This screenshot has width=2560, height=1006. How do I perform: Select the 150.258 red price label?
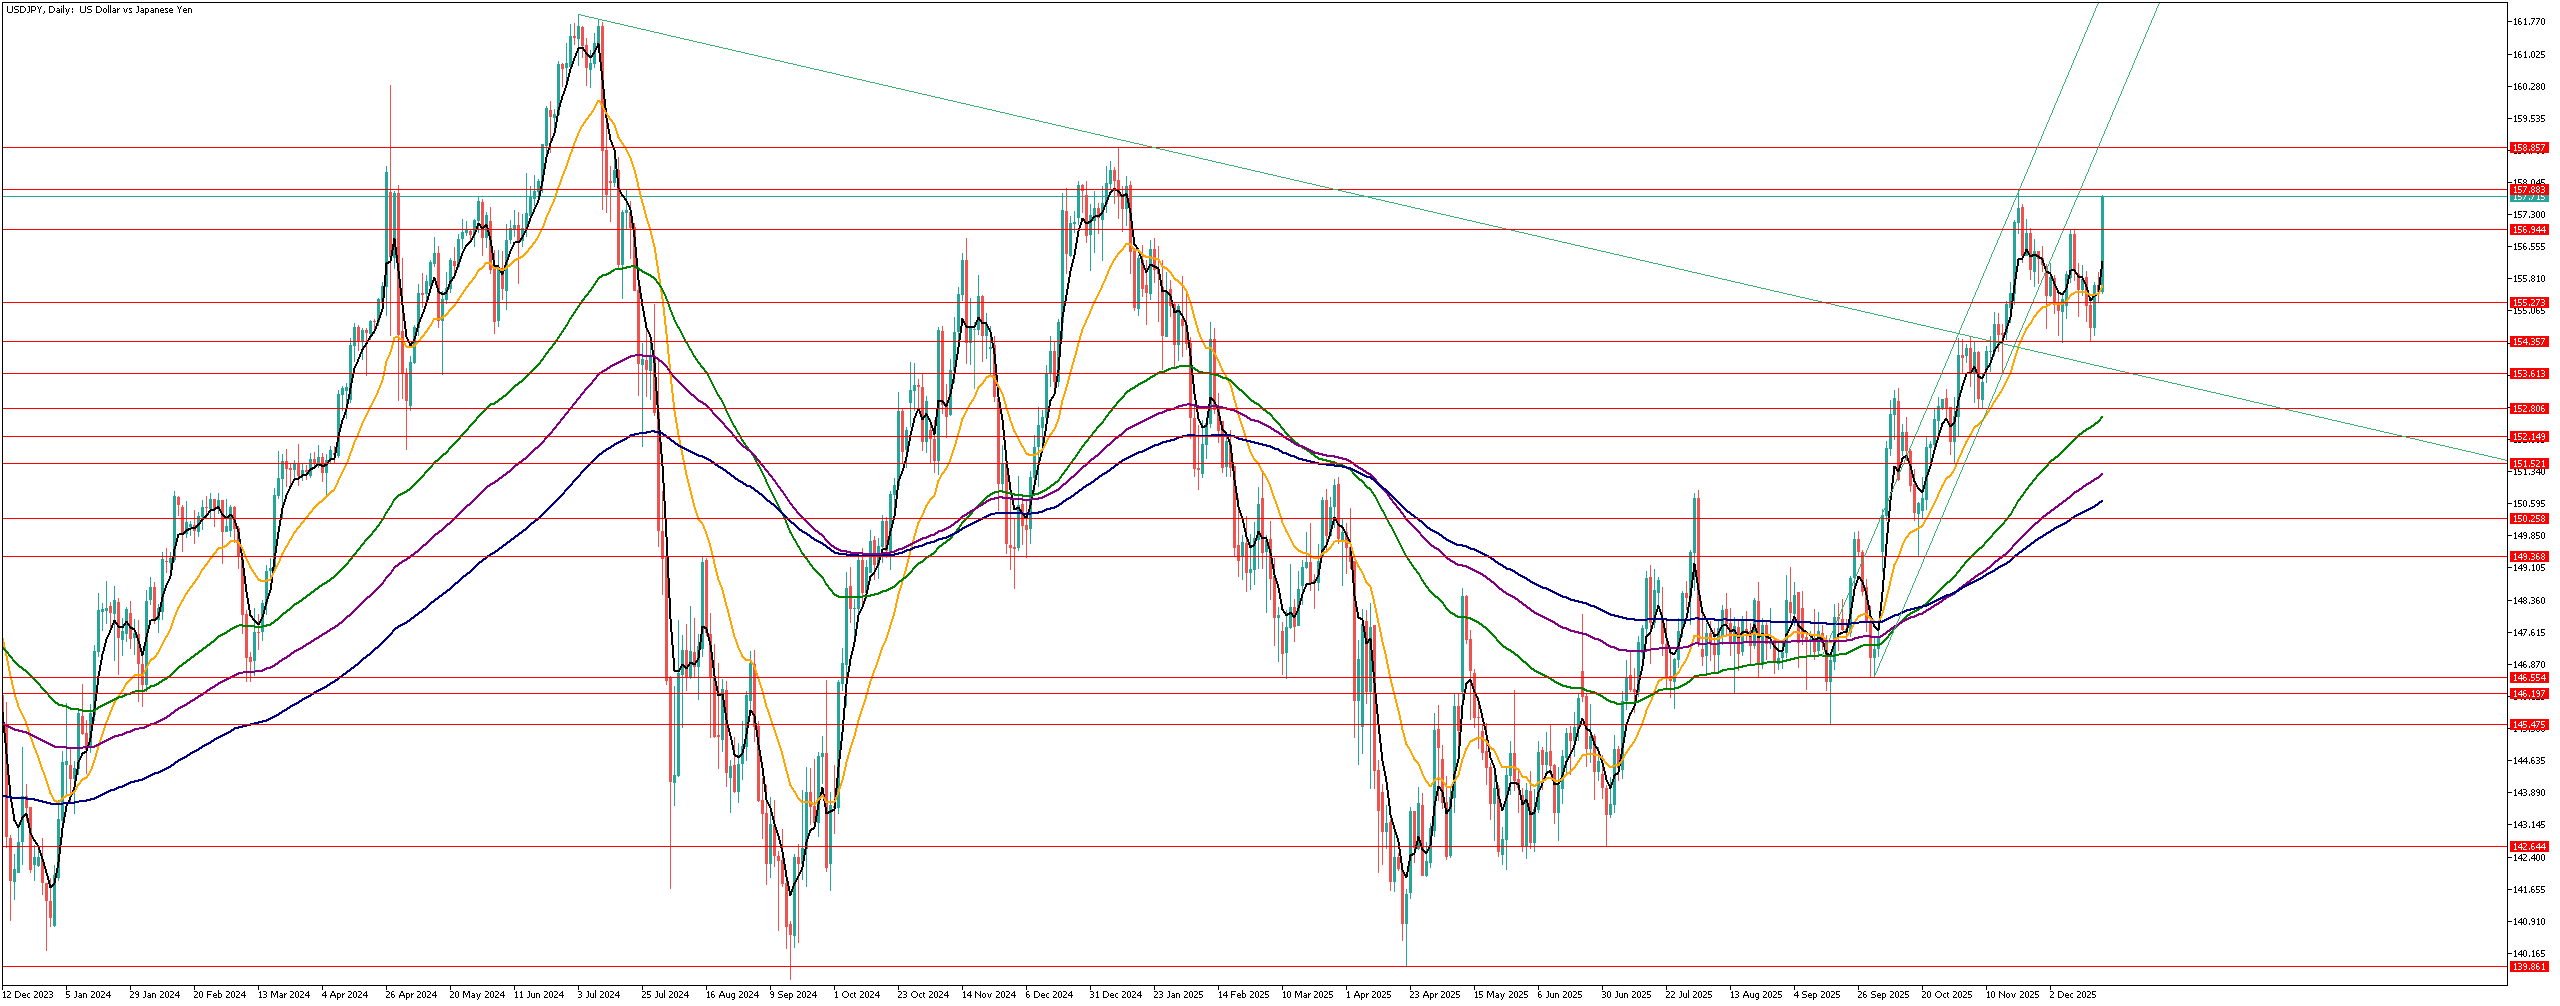[x=2529, y=519]
